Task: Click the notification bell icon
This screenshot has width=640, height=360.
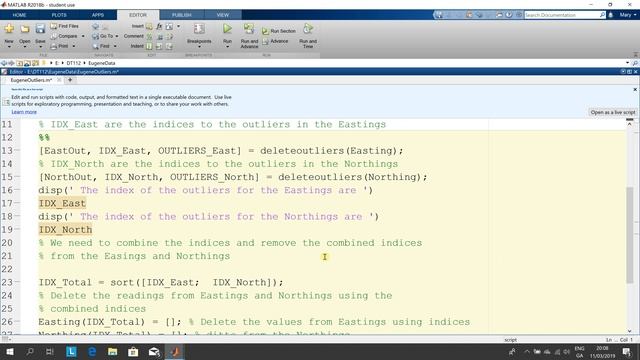Action: (x=611, y=15)
